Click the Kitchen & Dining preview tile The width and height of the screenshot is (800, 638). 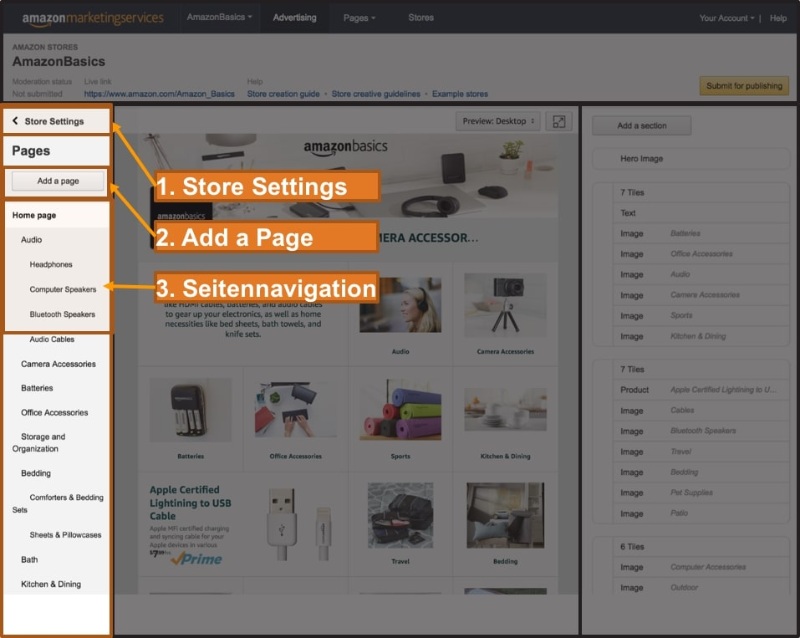tap(505, 419)
